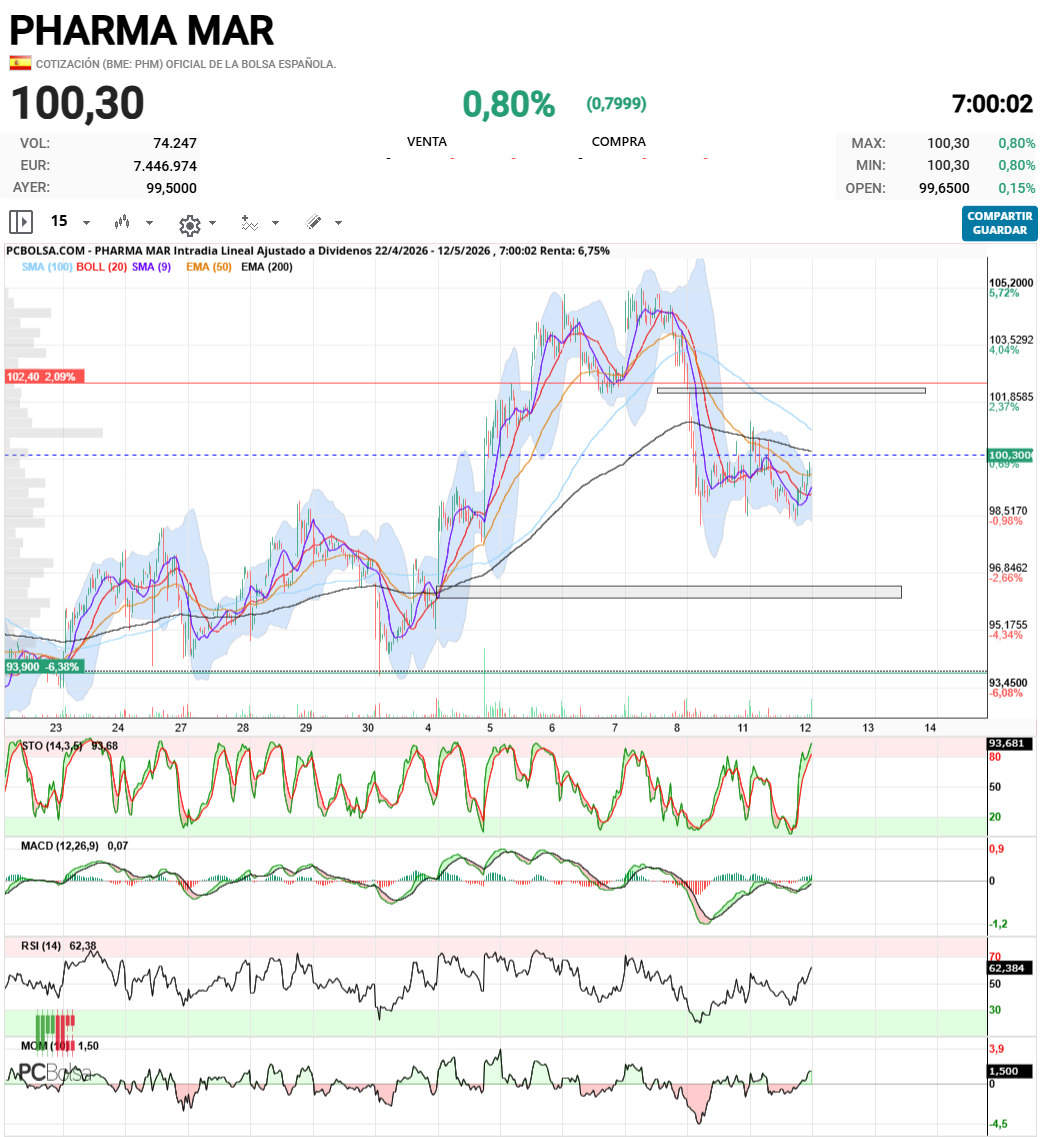This screenshot has width=1048, height=1137.
Task: Click the 96,8462 price axis label
Action: pos(1008,568)
